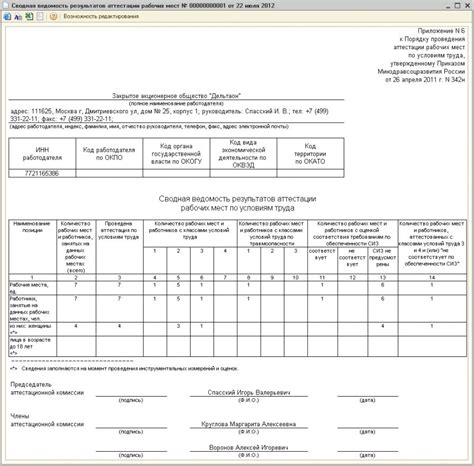Click the footnote 'Сведения заполняются на момент проведения'

(x=130, y=369)
